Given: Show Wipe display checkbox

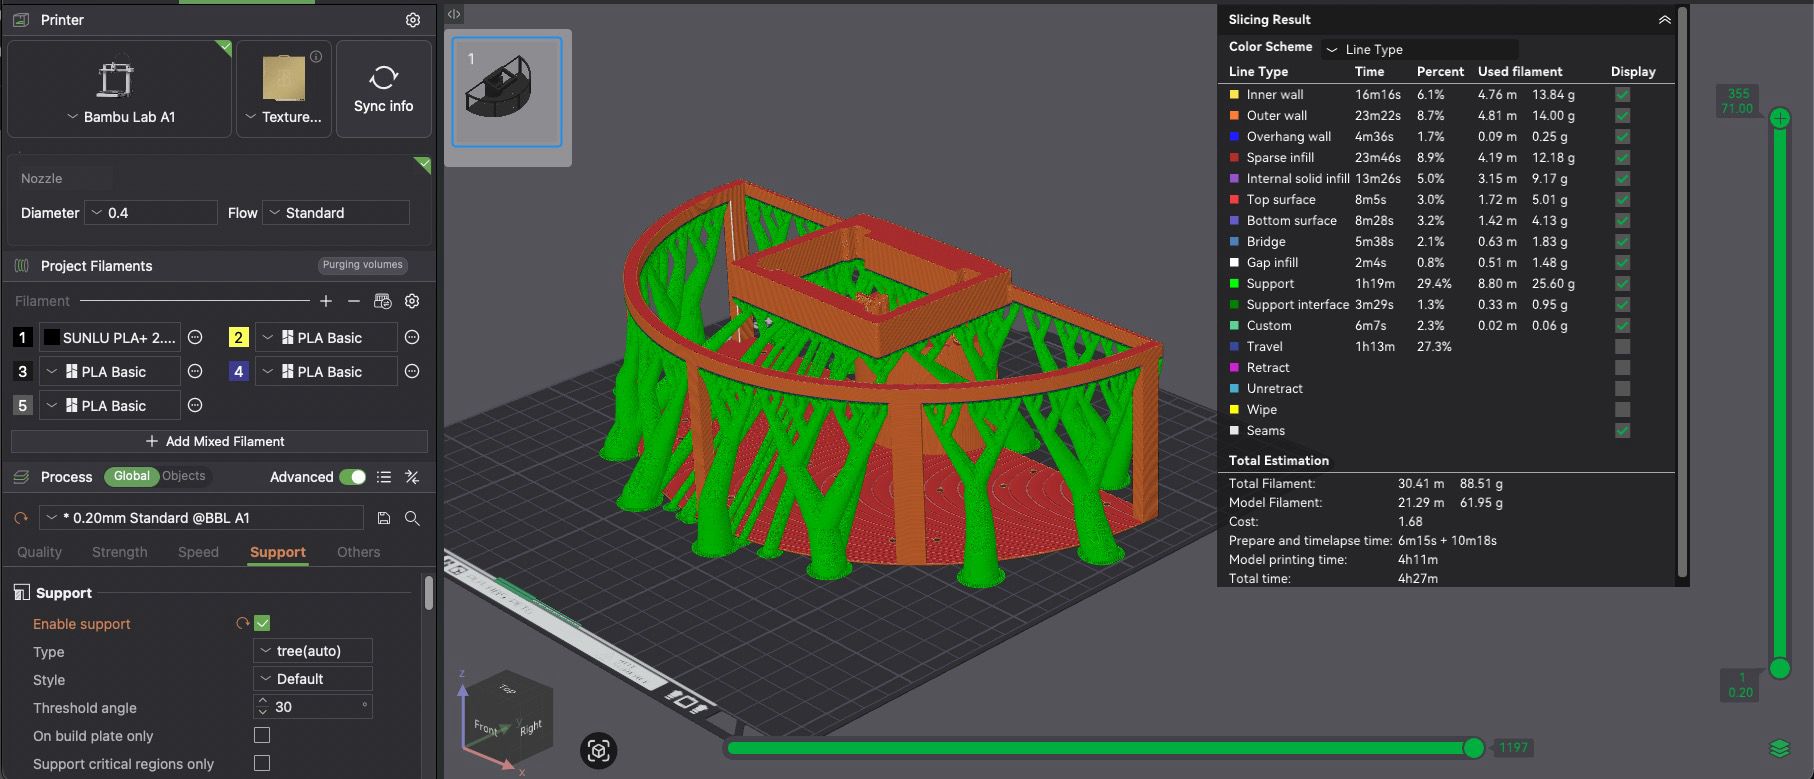Looking at the screenshot, I should tap(1622, 409).
